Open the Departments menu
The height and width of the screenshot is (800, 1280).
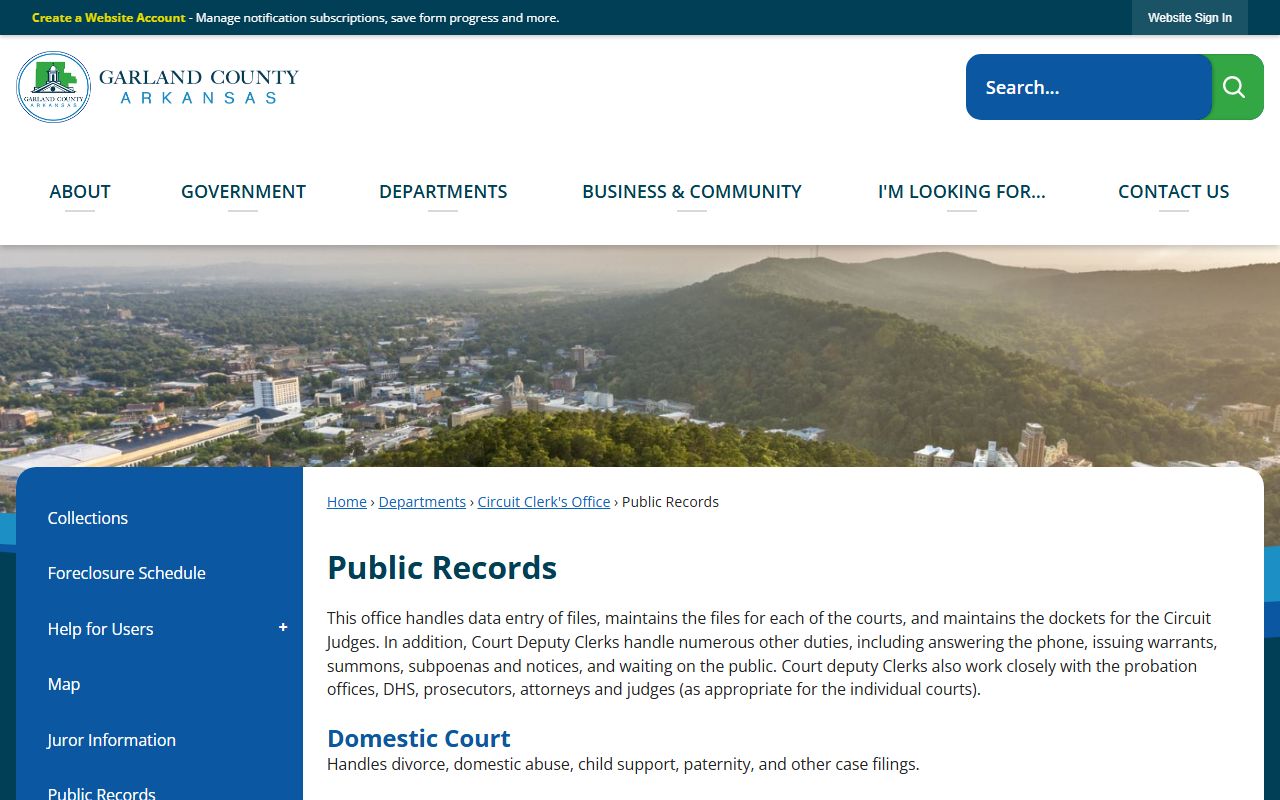(x=443, y=192)
